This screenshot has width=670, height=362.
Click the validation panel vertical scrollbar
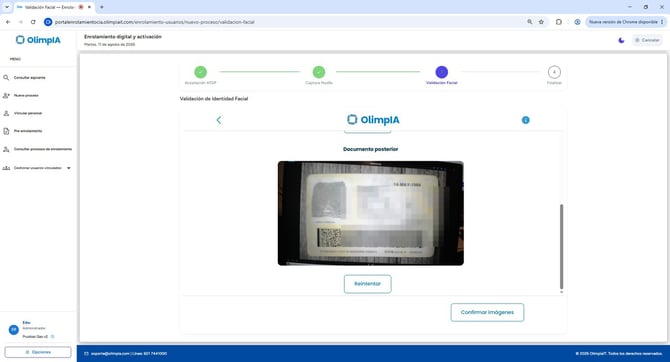(561, 247)
